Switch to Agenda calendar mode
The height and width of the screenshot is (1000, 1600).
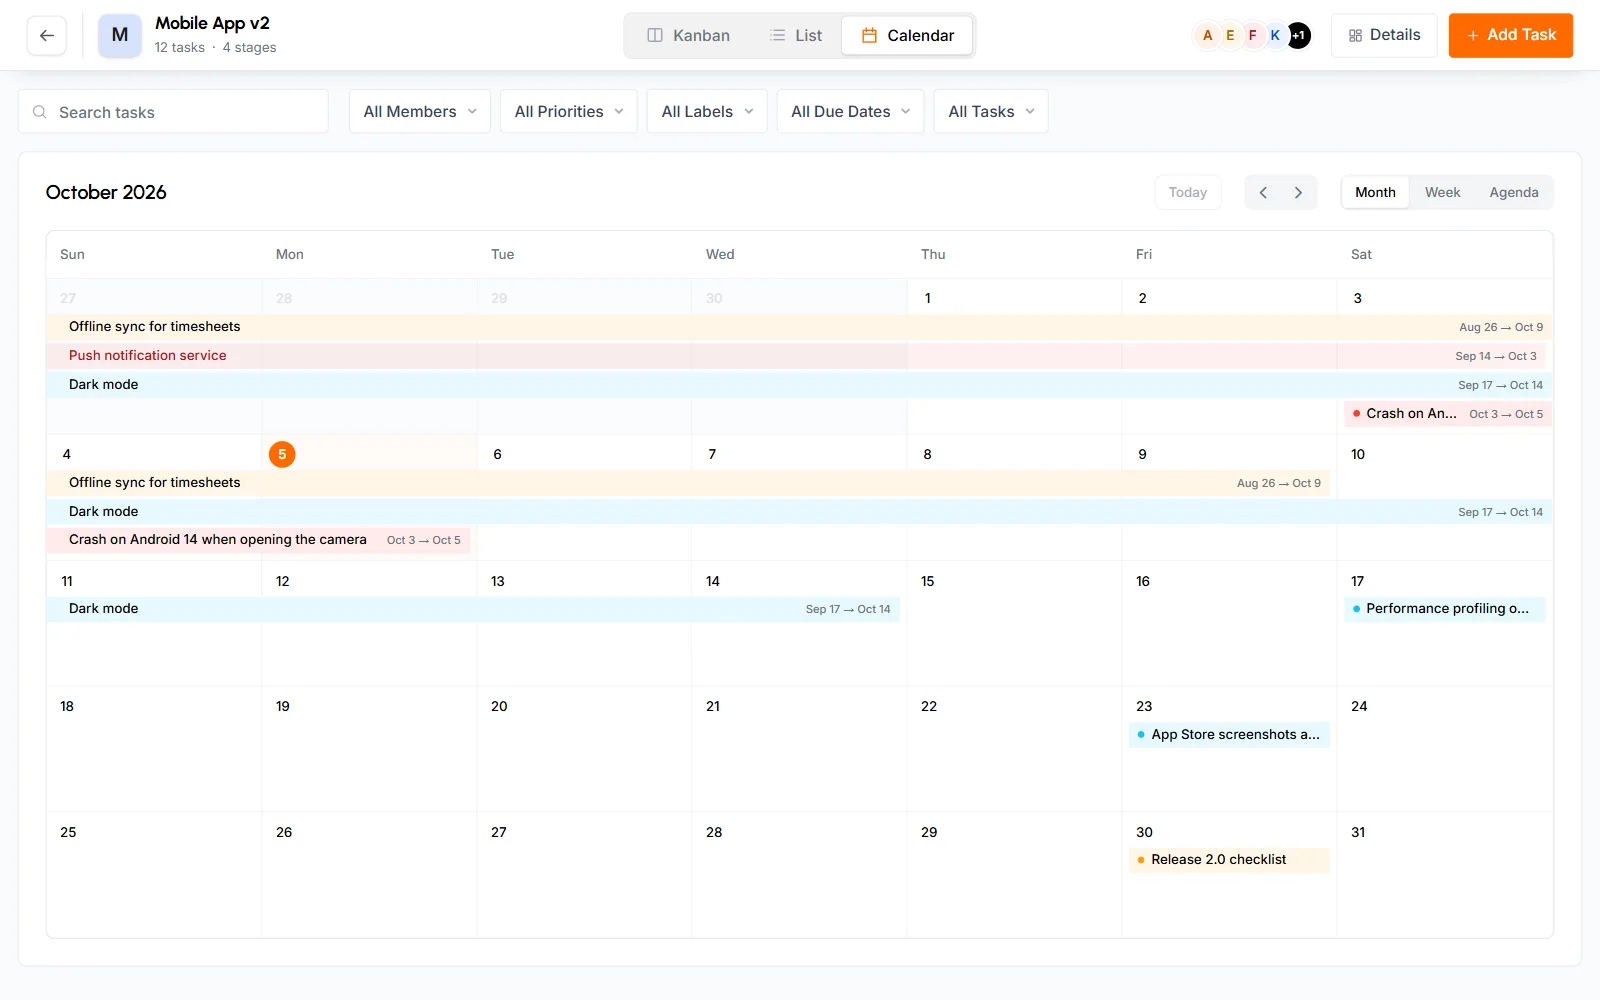(1513, 192)
